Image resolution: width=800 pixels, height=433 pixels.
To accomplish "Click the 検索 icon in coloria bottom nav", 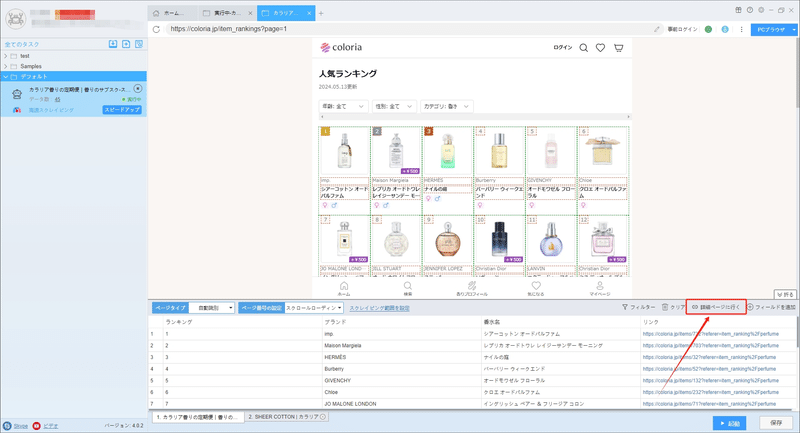I will pos(408,288).
